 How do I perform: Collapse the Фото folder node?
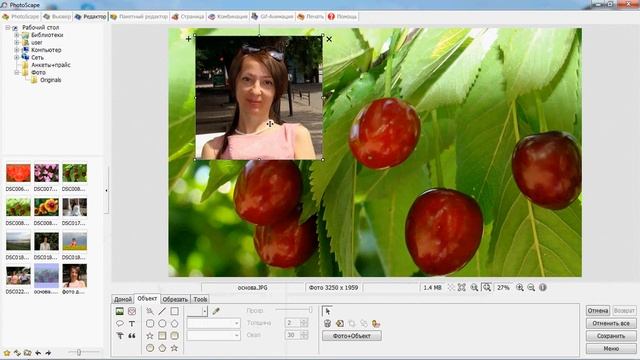point(17,73)
